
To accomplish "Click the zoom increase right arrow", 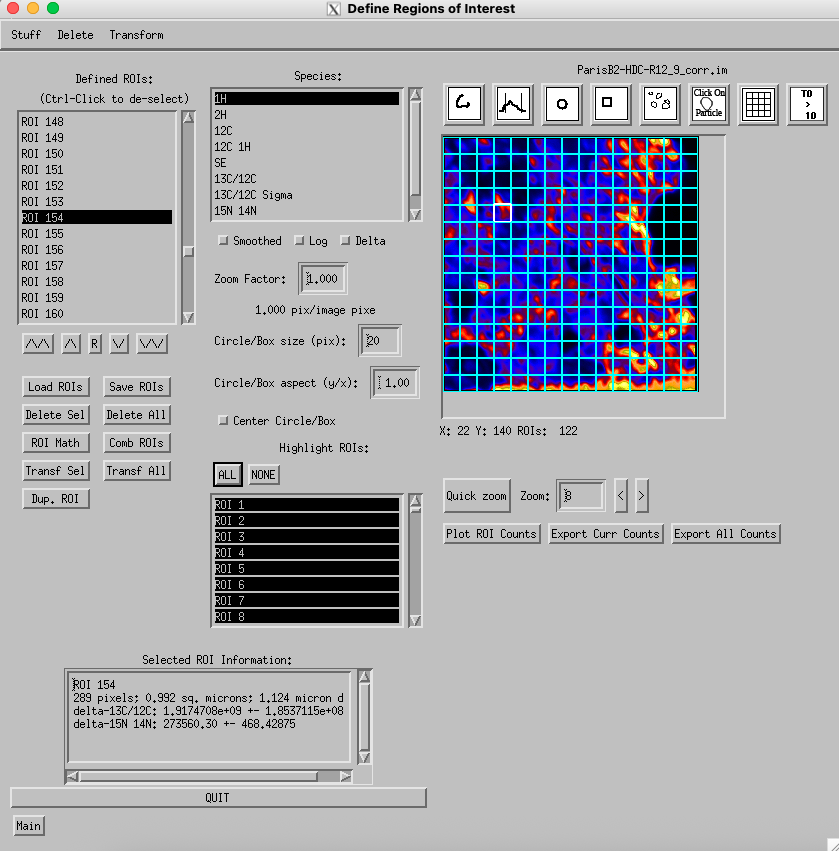I will (x=641, y=495).
